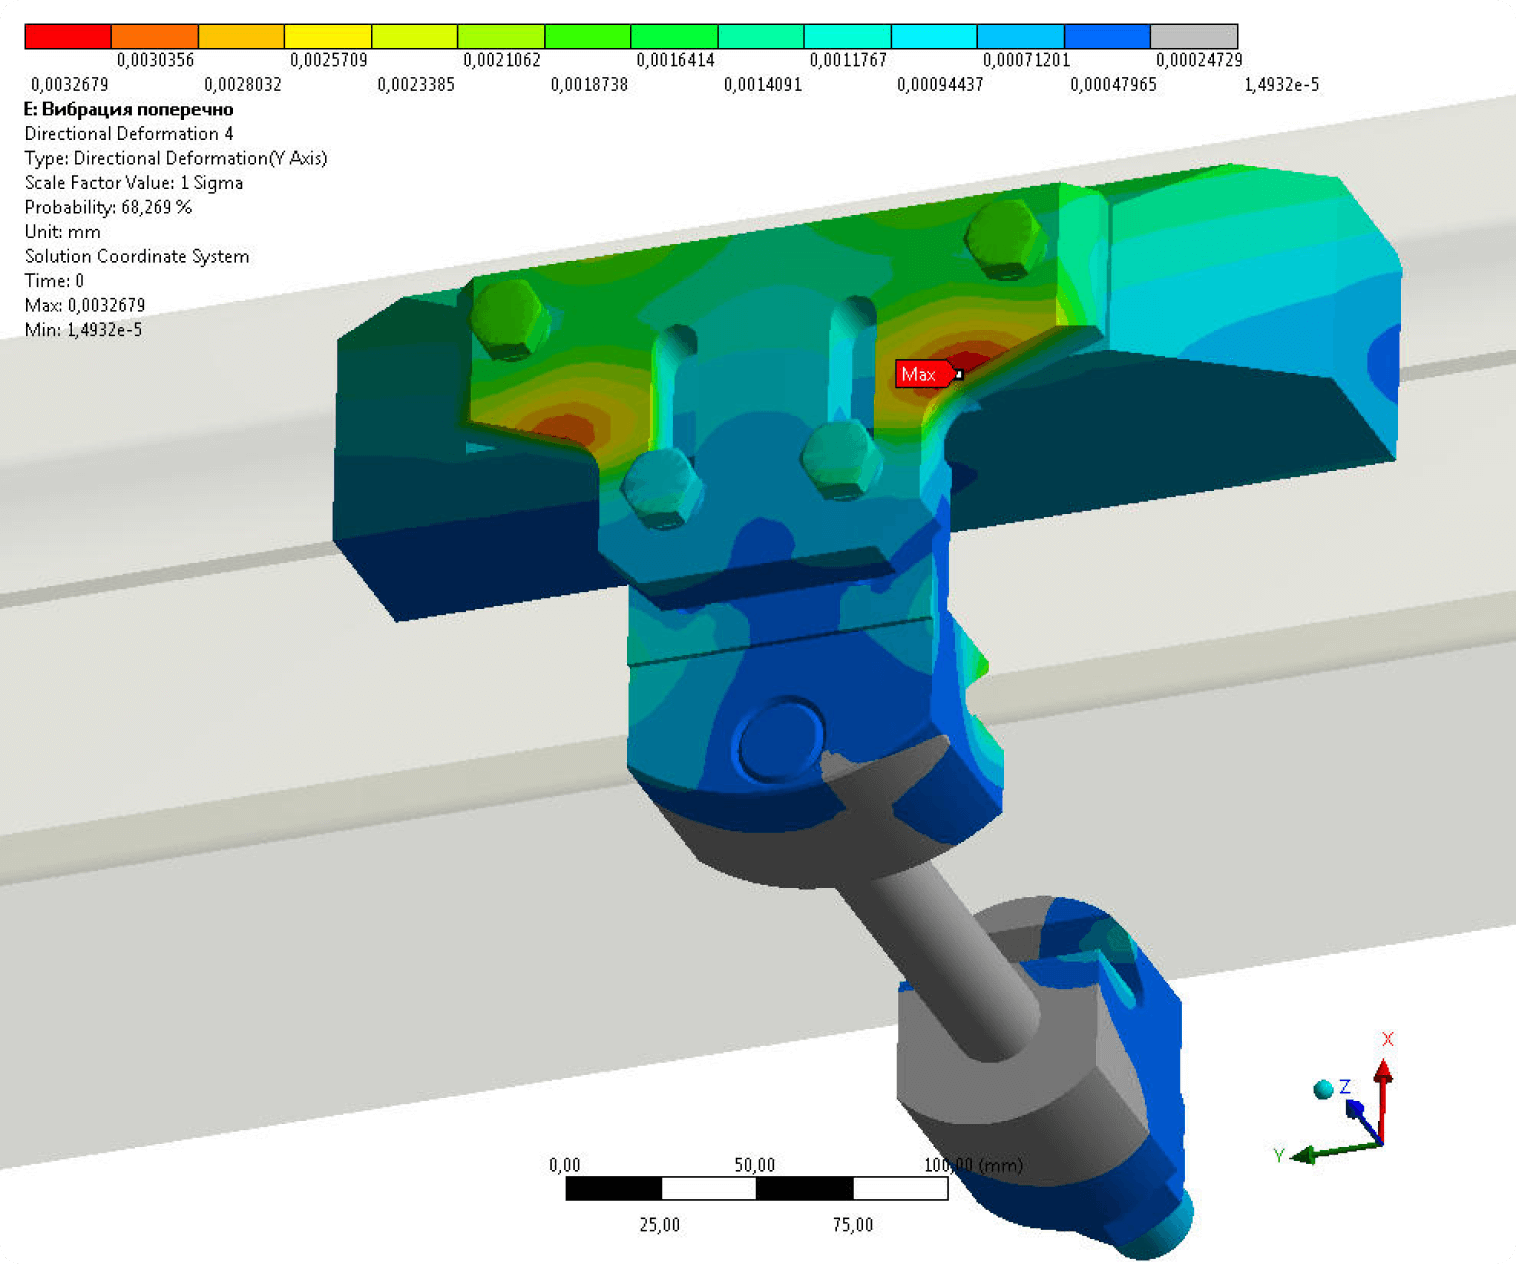Click the 'Time: 0' line
This screenshot has height=1264, width=1516.
click(54, 281)
